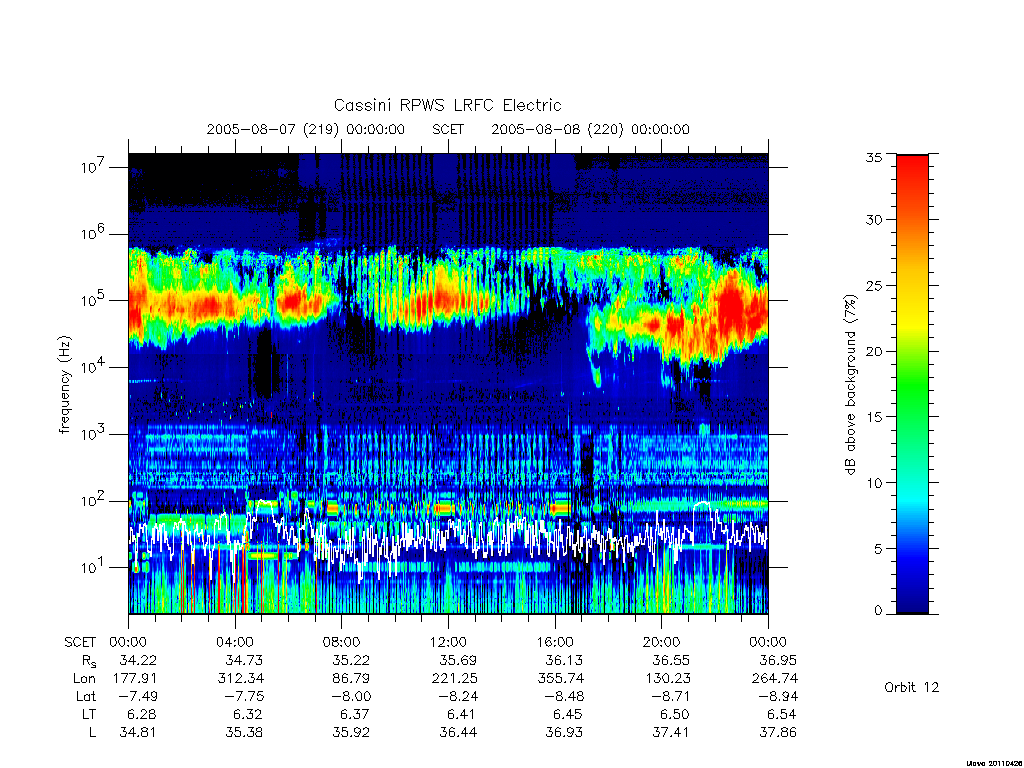Click the L value 37.86 at end
This screenshot has width=1024, height=768.
coord(778,732)
